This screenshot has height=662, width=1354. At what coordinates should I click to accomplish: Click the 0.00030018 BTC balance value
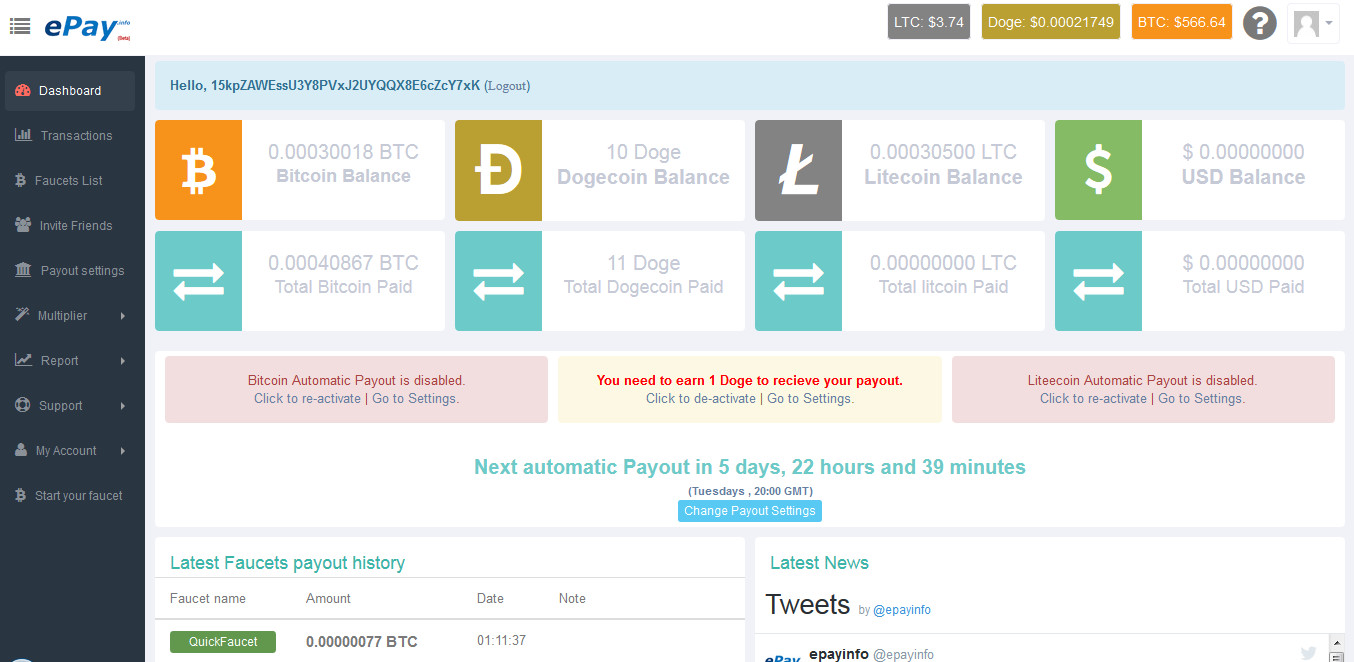(x=343, y=152)
